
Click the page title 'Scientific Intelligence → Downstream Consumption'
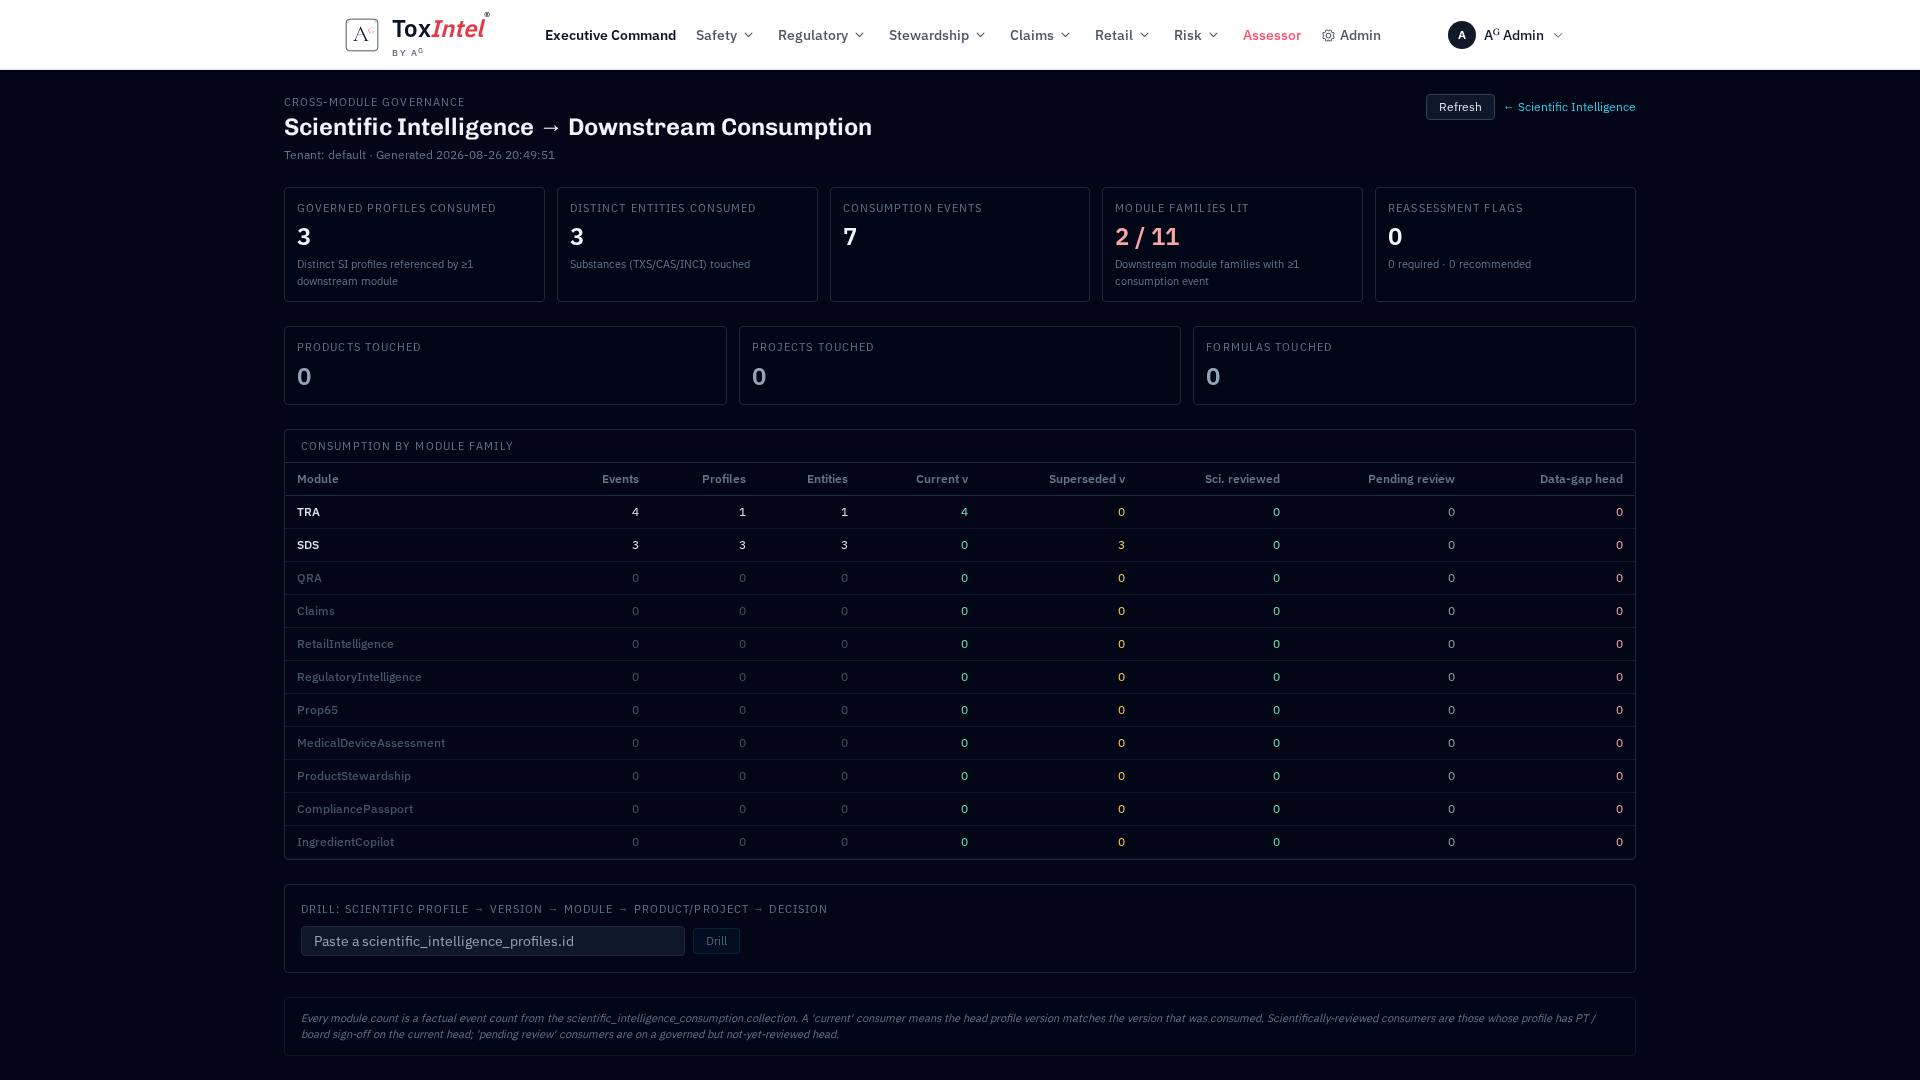pos(578,127)
